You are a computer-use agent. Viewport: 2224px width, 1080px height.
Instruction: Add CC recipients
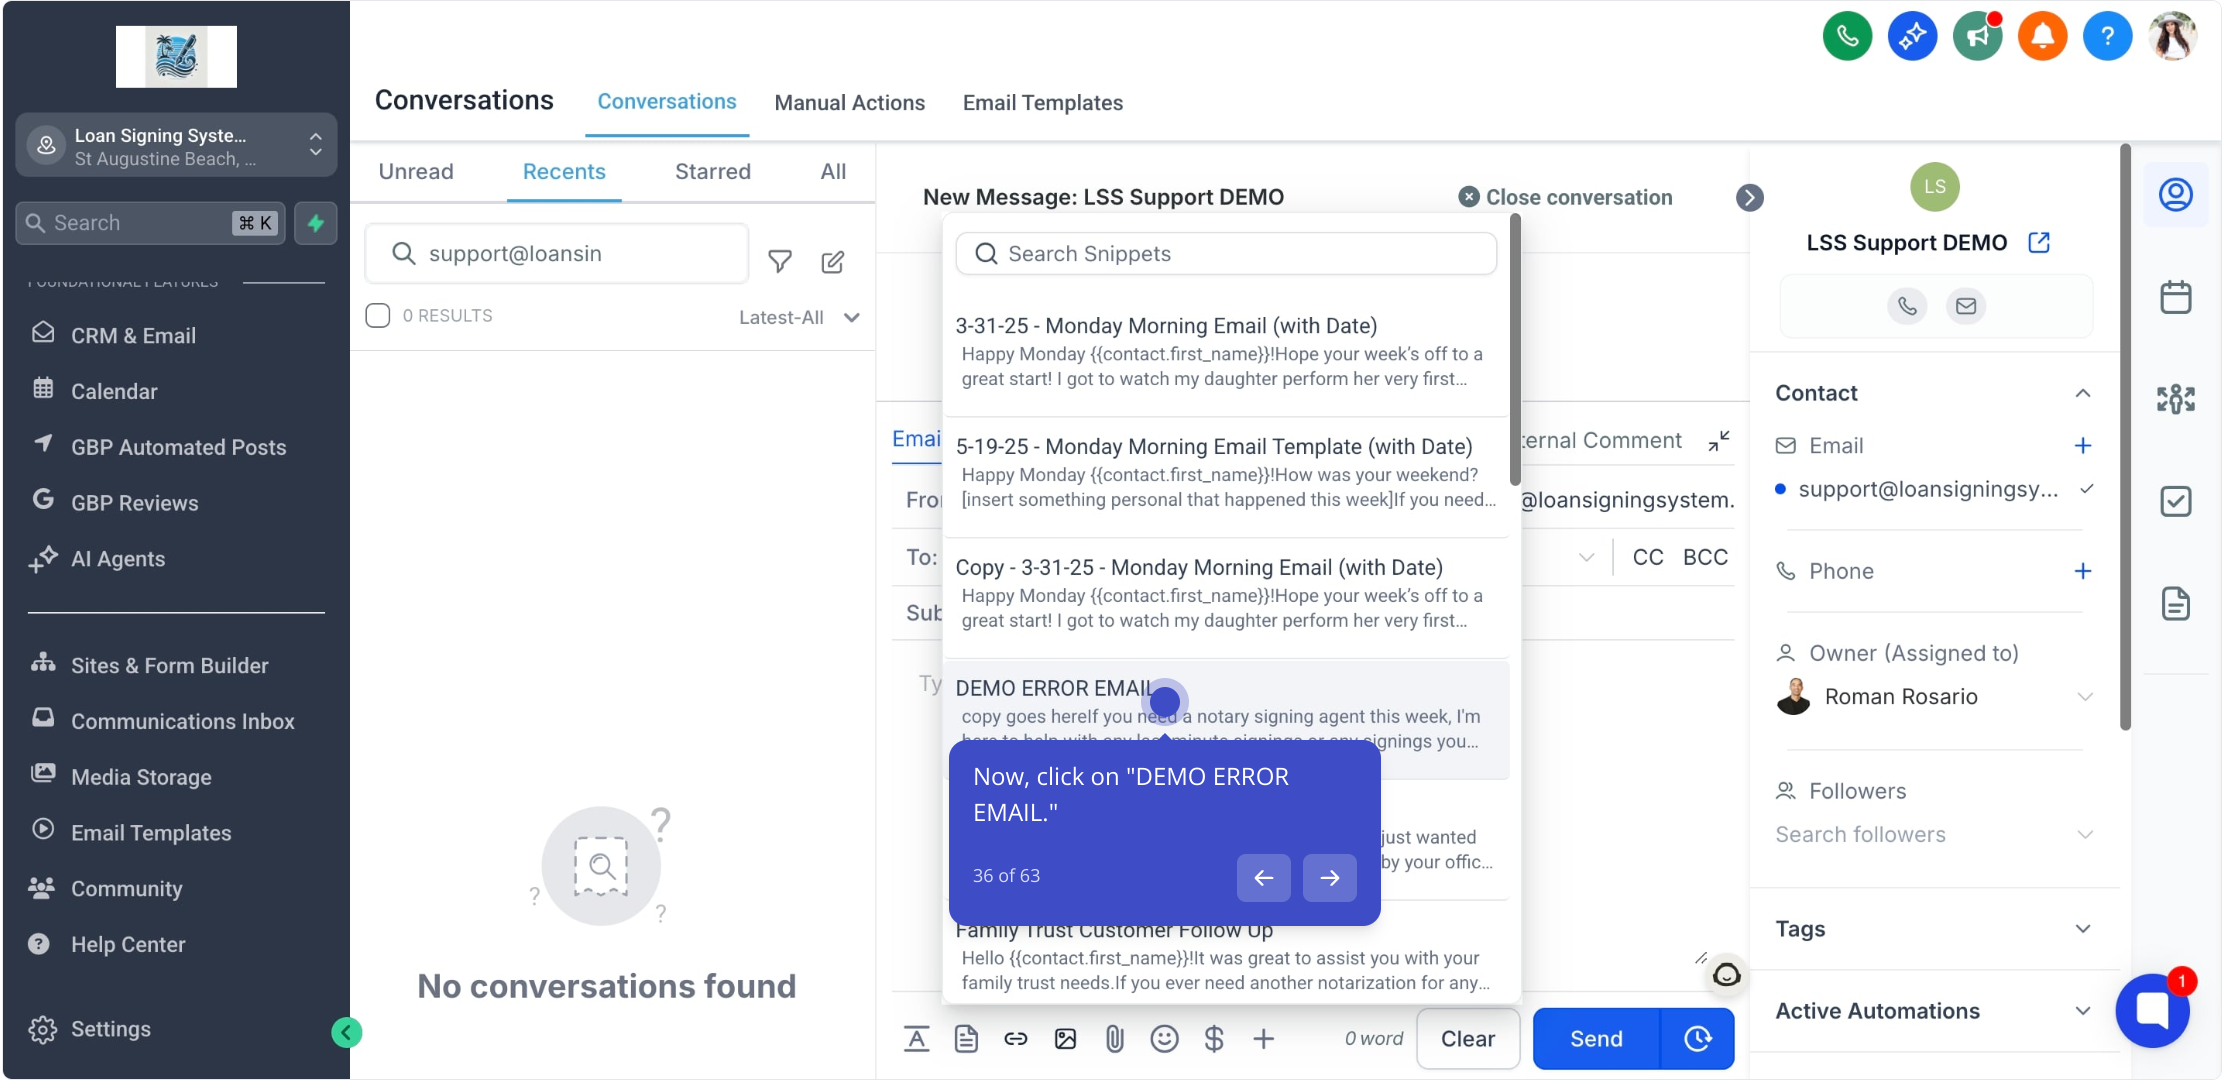pos(1648,557)
